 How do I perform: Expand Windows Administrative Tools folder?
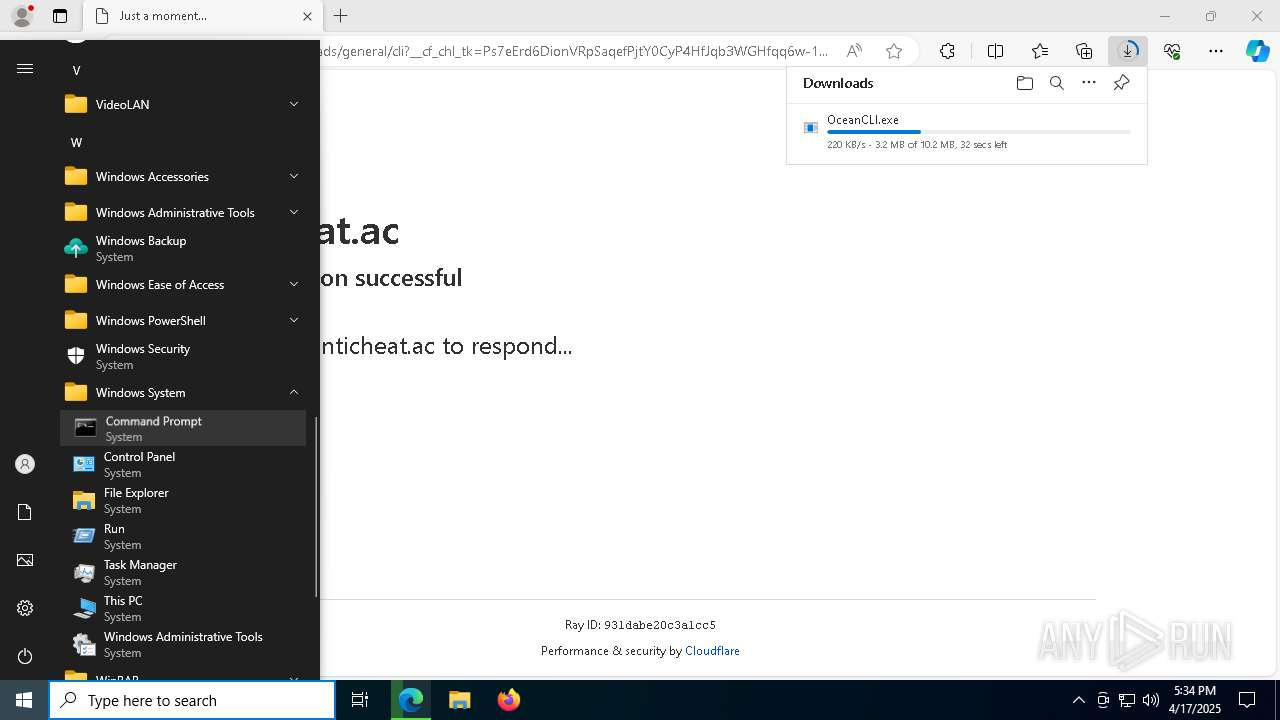(x=183, y=212)
